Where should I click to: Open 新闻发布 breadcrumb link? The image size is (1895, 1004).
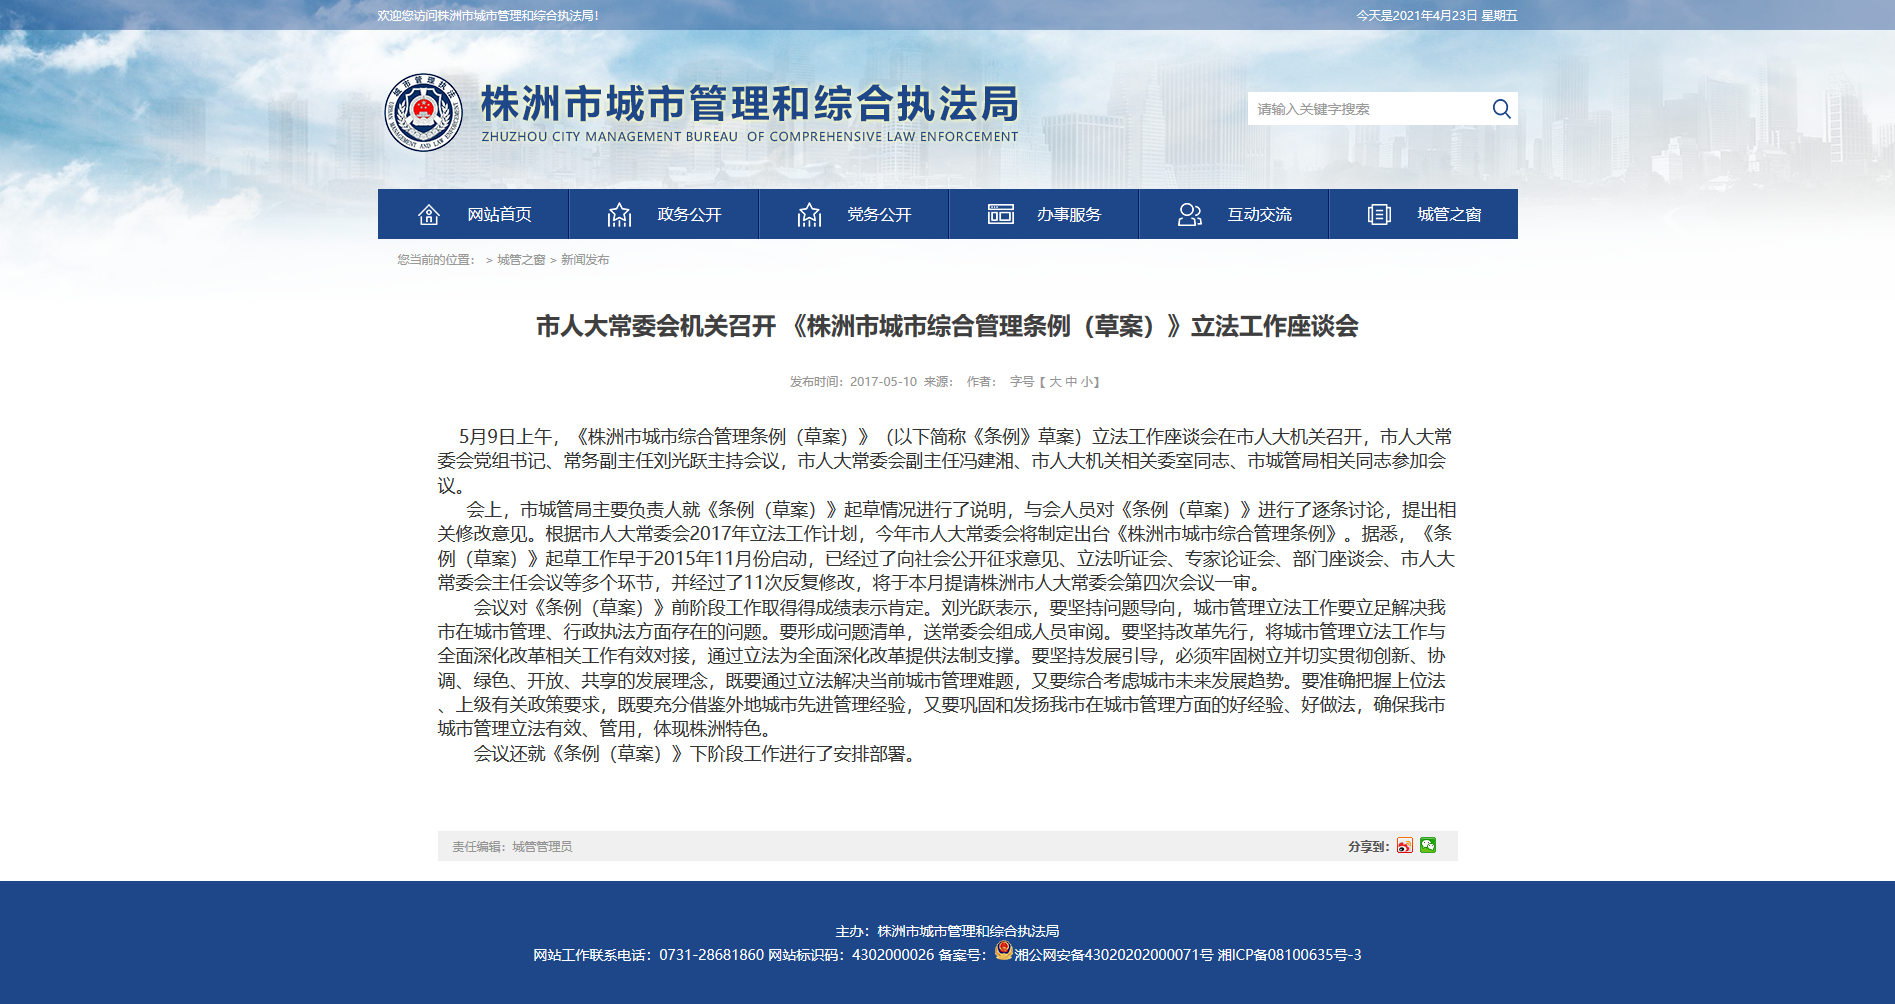click(585, 260)
